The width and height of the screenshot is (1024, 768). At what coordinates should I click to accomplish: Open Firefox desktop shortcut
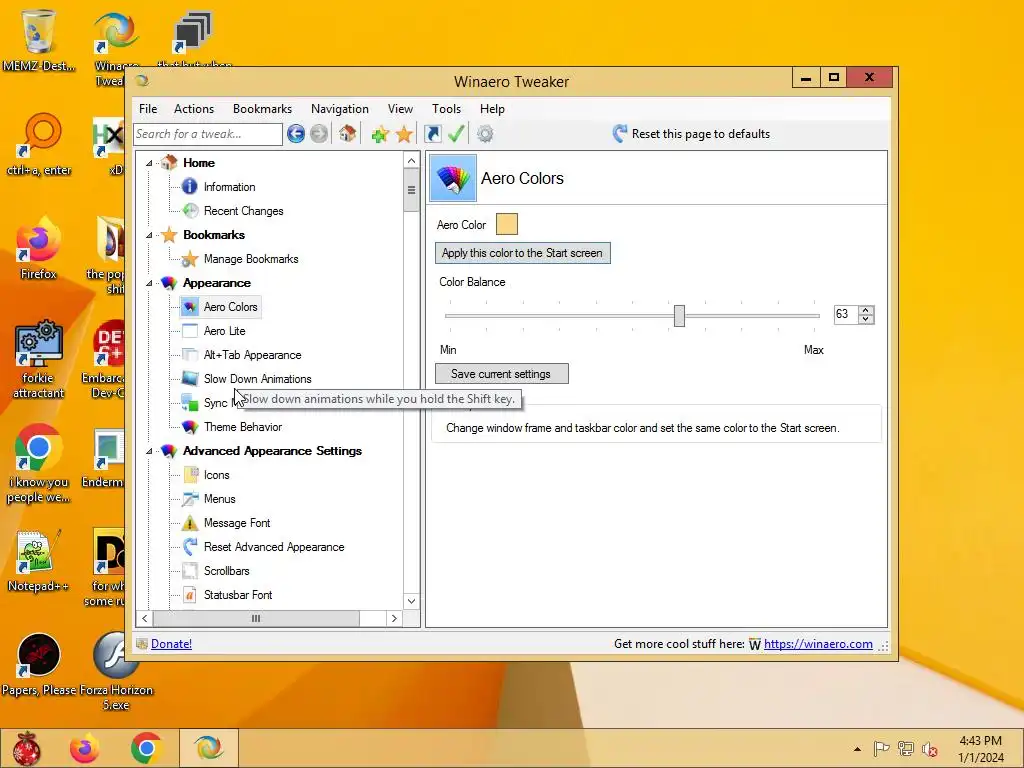39,248
